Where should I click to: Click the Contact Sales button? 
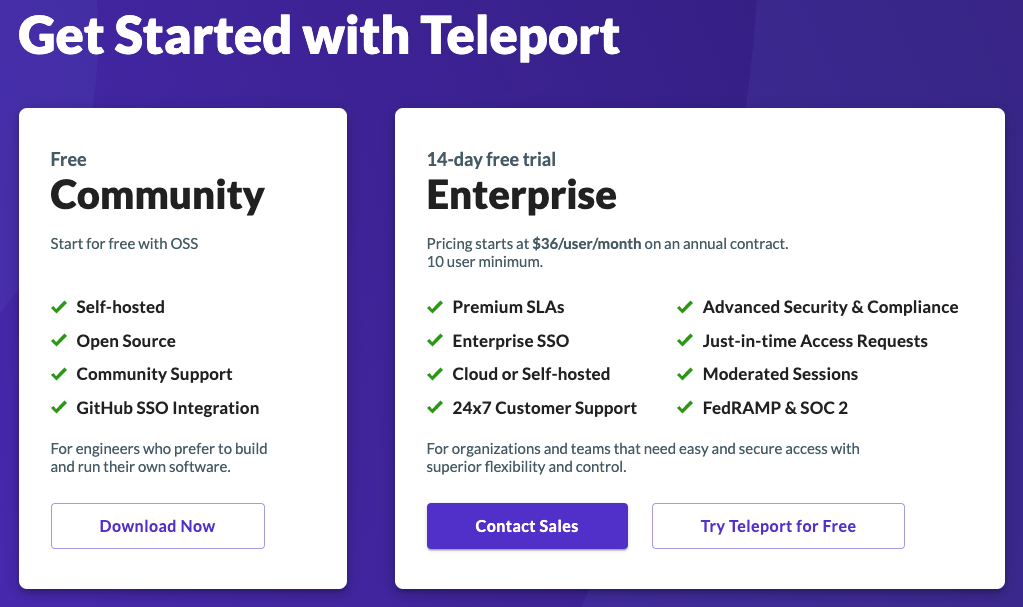(527, 526)
